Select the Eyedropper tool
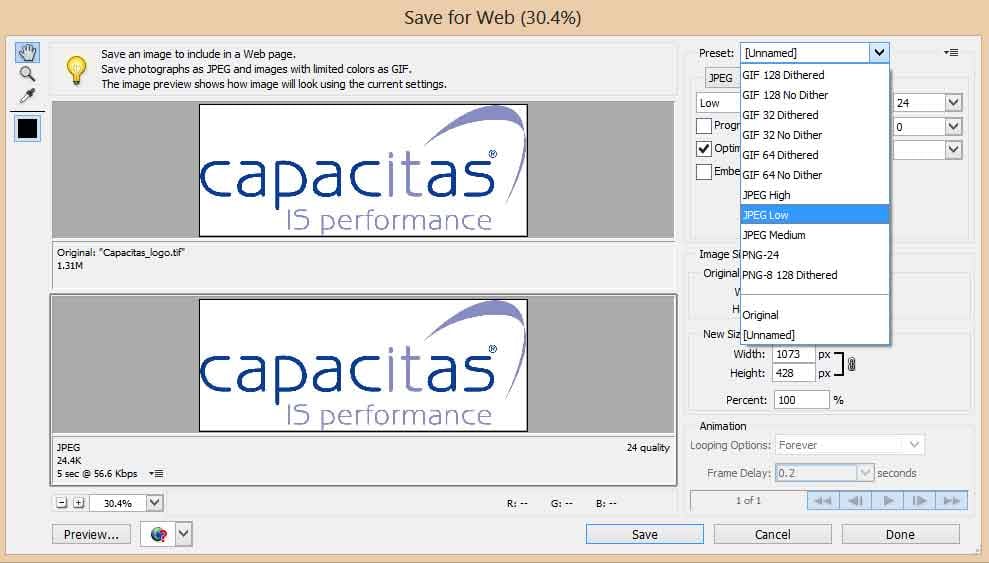 (x=27, y=96)
